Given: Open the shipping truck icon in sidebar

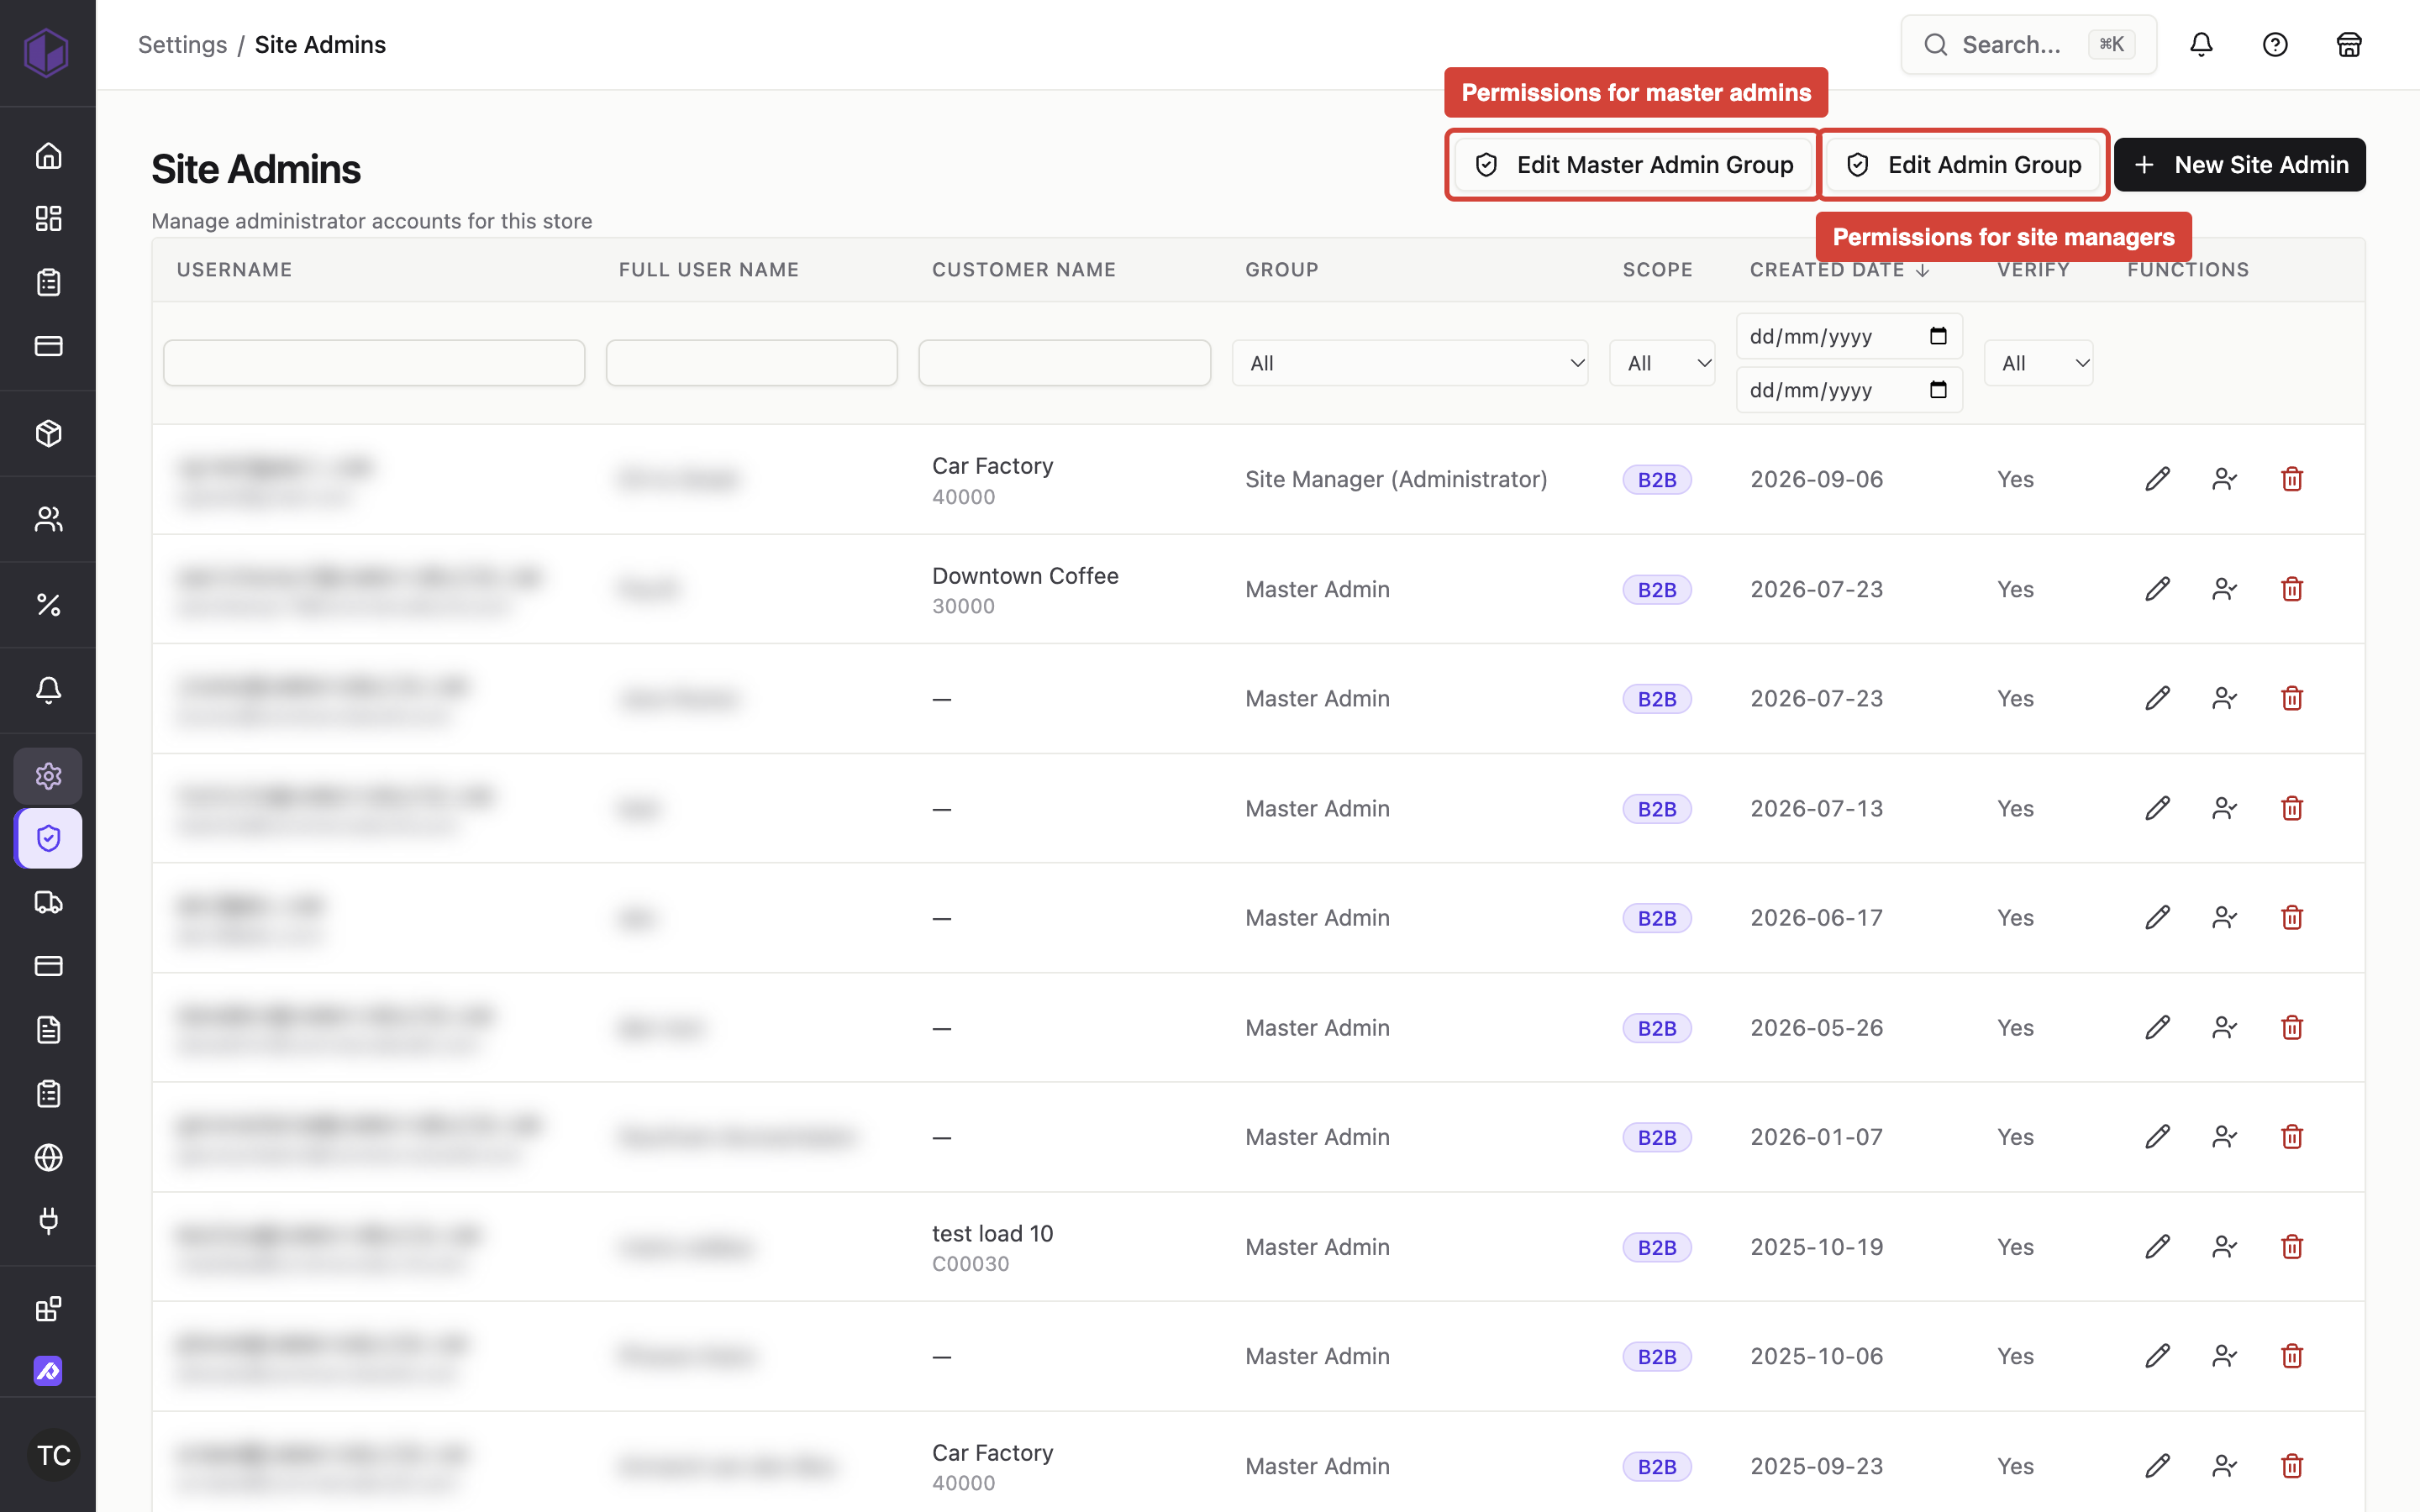Looking at the screenshot, I should [48, 902].
